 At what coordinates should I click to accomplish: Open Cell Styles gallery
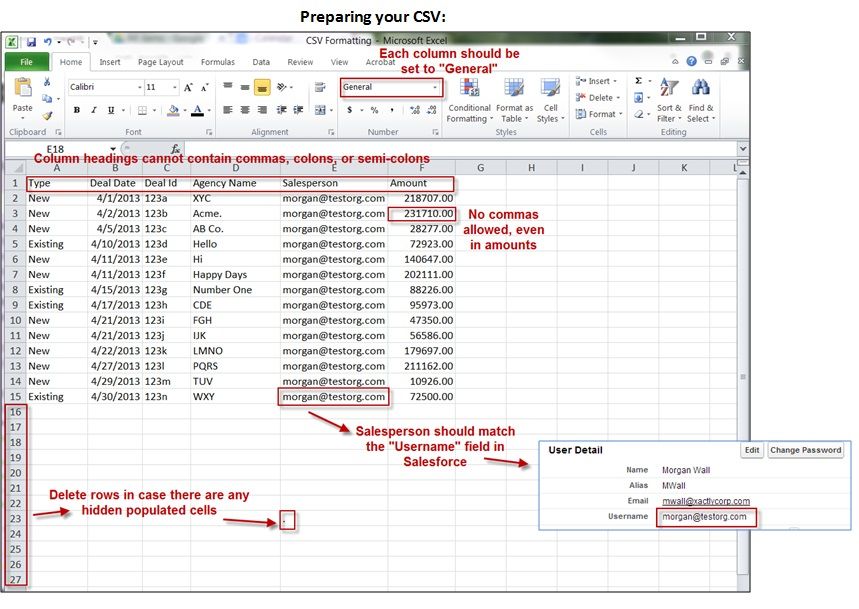[x=550, y=100]
